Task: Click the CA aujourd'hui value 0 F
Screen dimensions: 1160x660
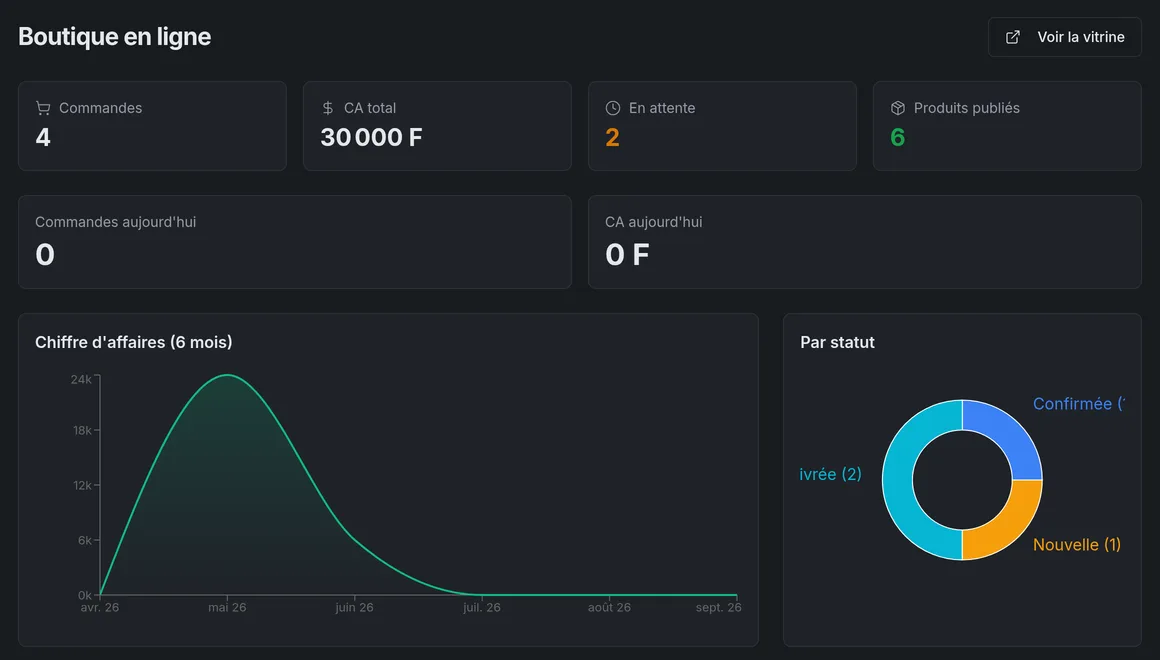Action: pyautogui.click(x=627, y=255)
